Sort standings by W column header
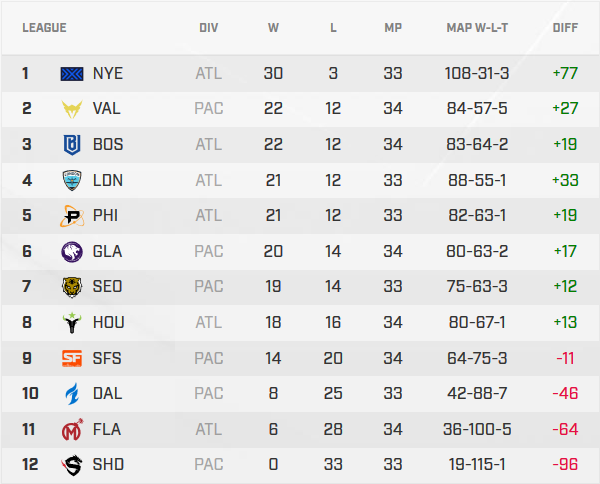600x484 pixels. click(273, 27)
